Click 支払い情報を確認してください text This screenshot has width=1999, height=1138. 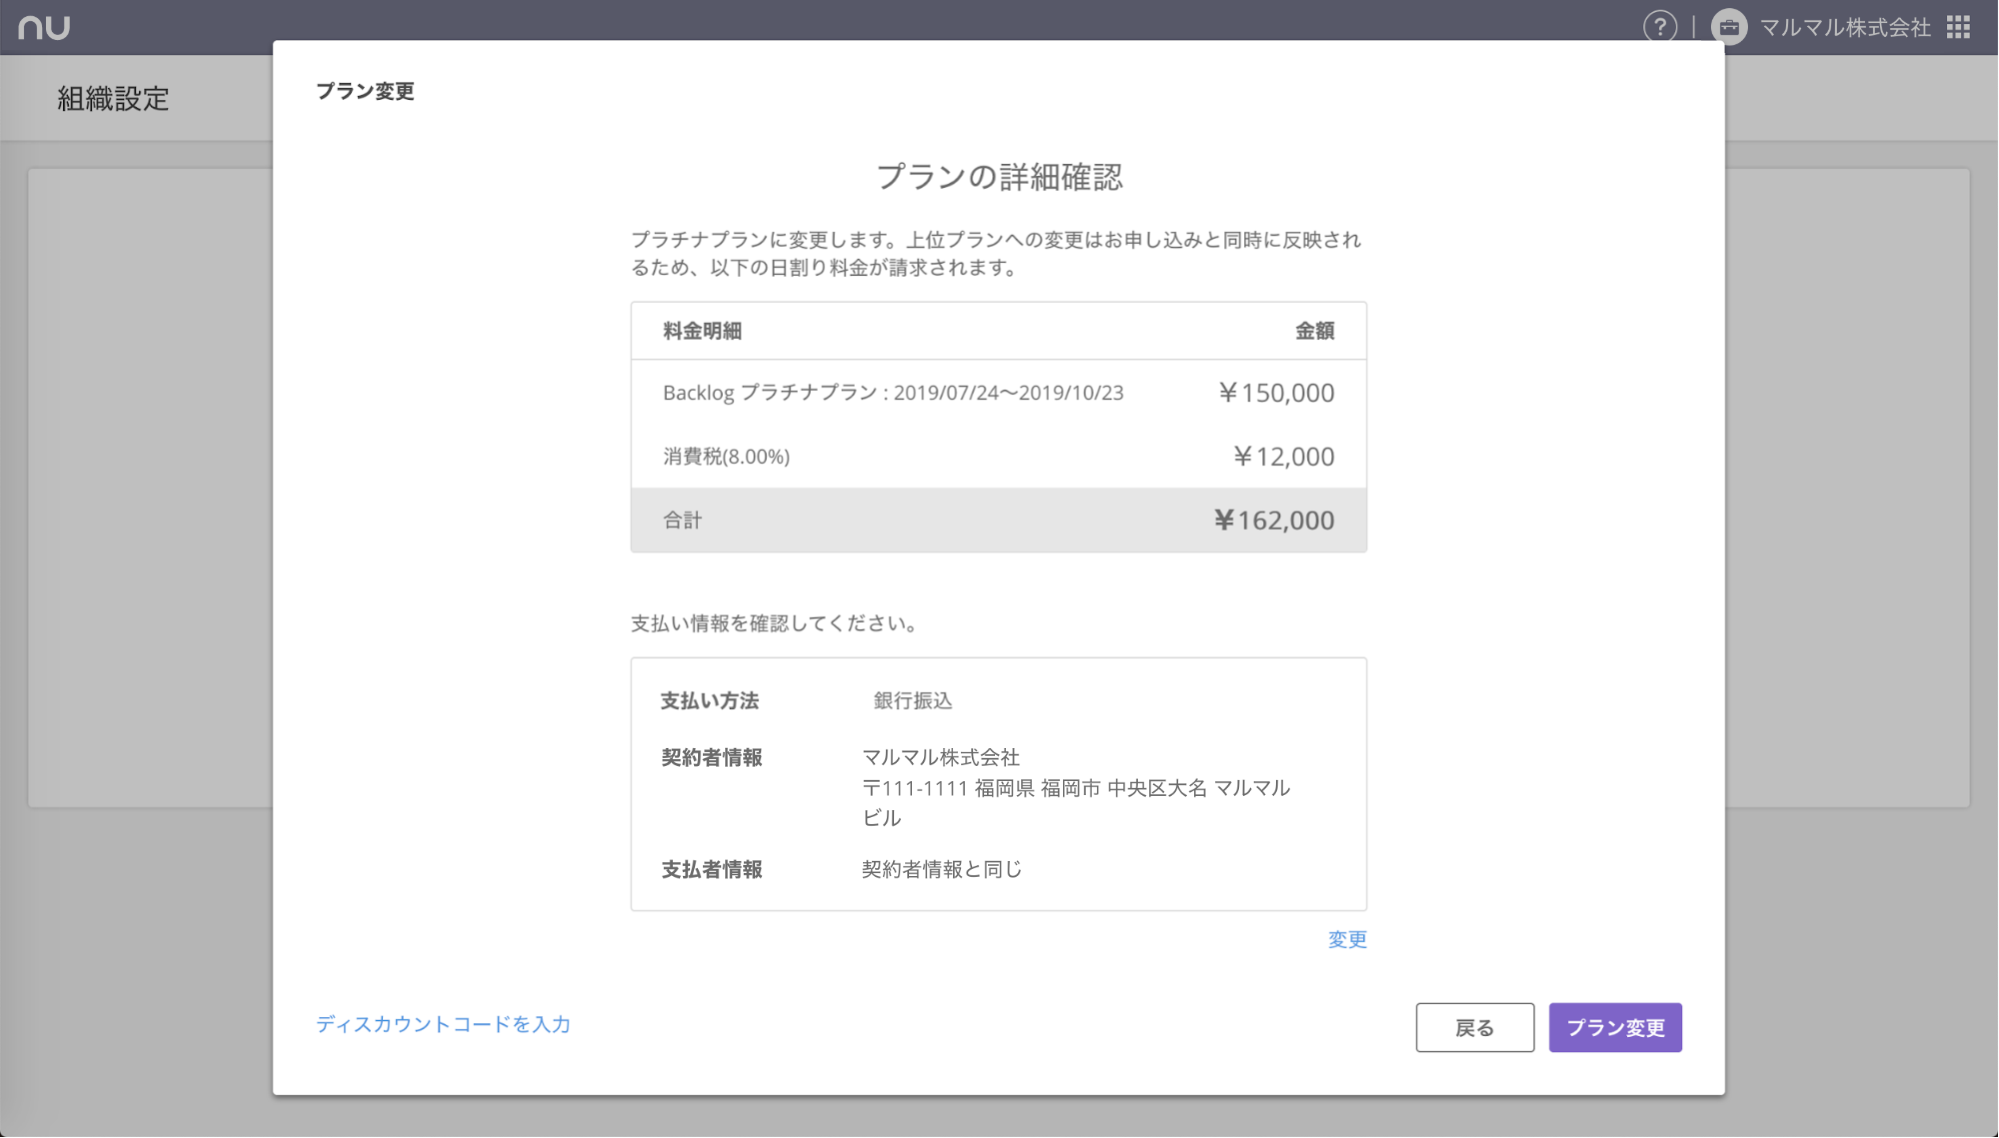tap(775, 623)
